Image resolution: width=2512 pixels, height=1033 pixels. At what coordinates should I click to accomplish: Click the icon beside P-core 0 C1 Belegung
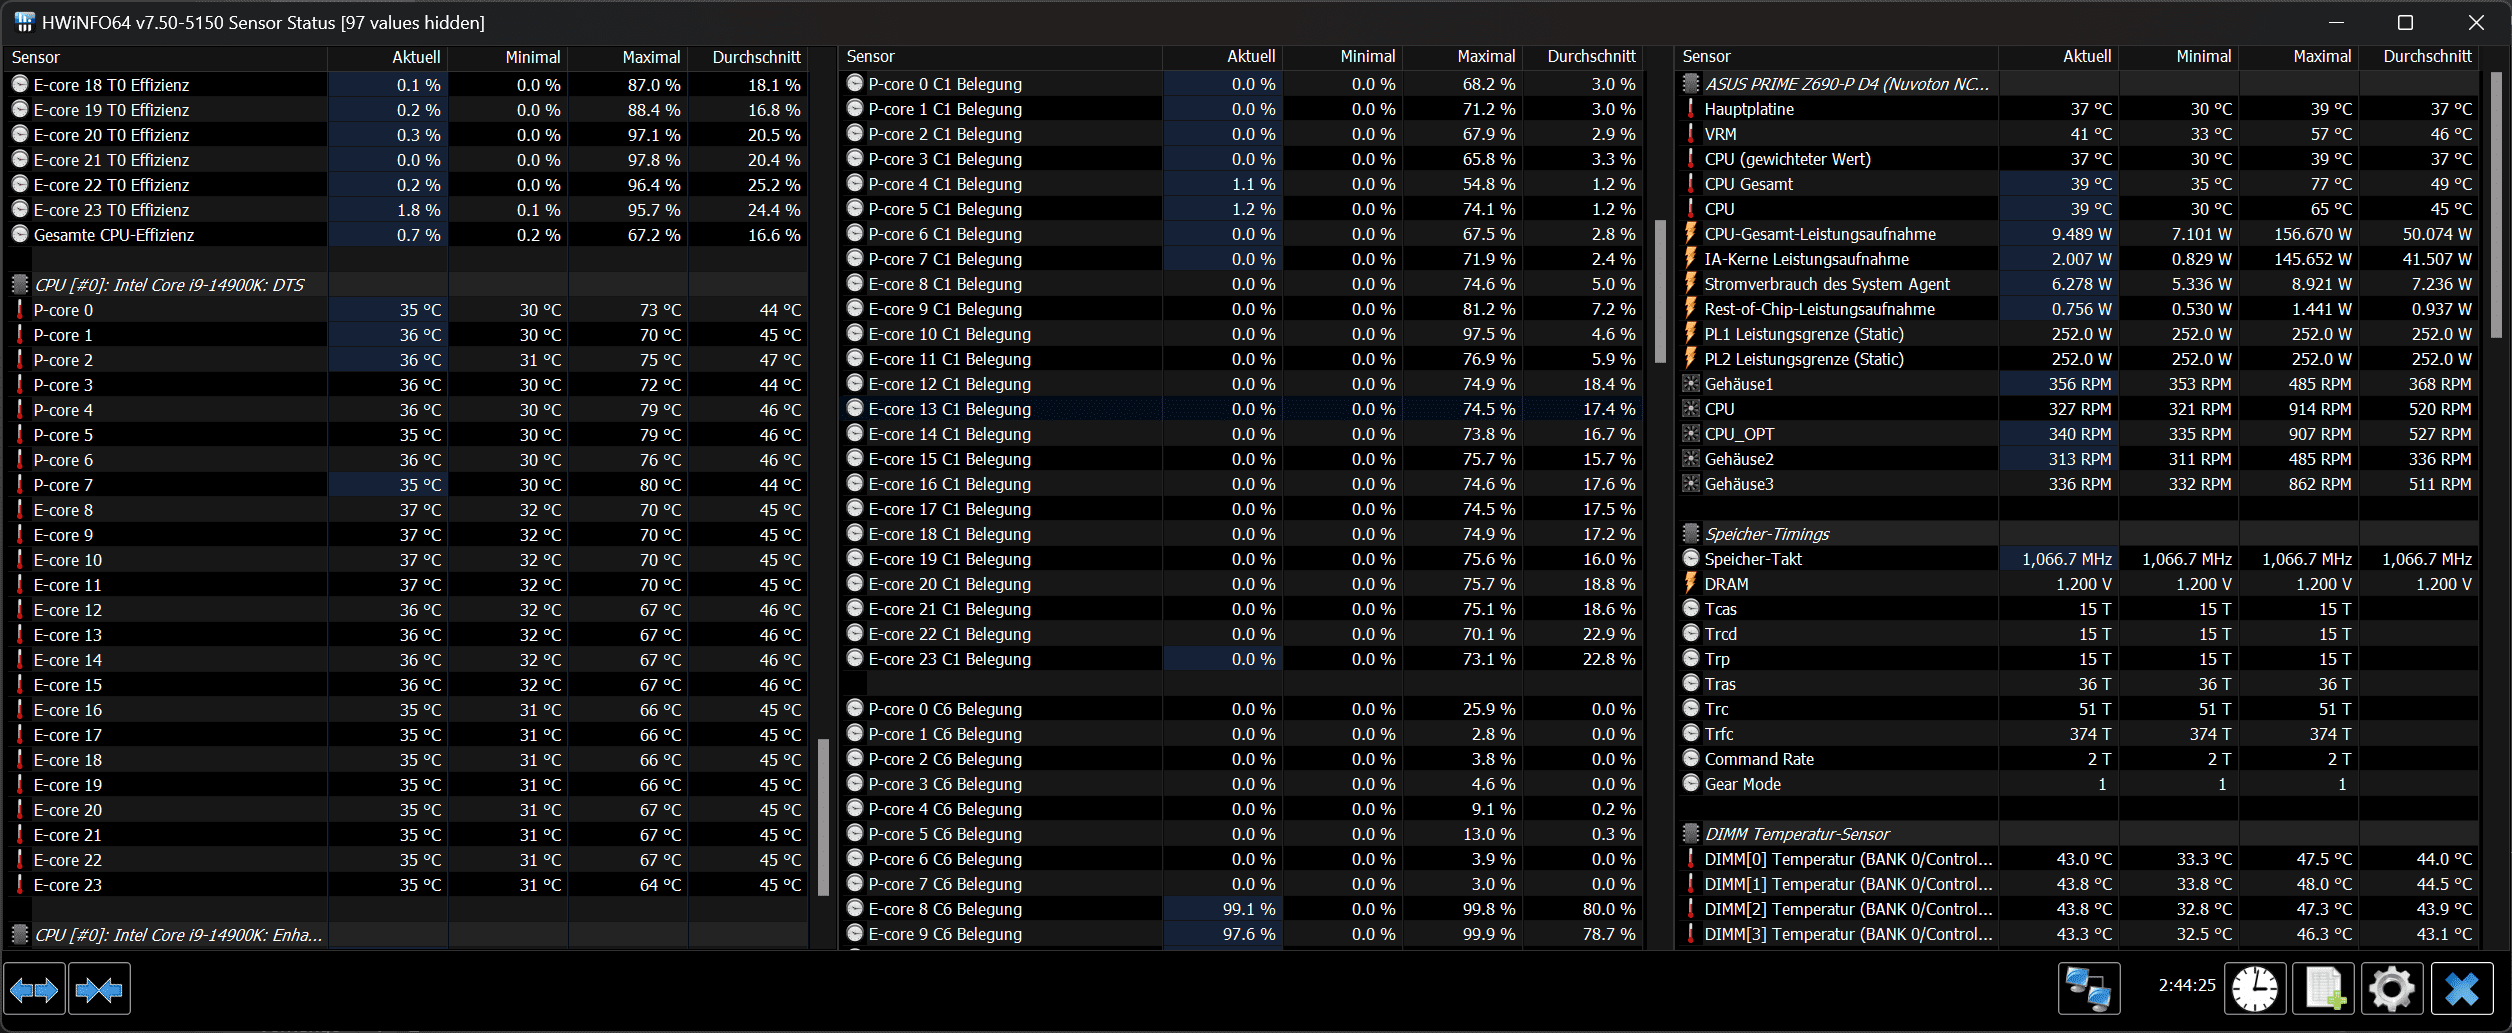855,84
